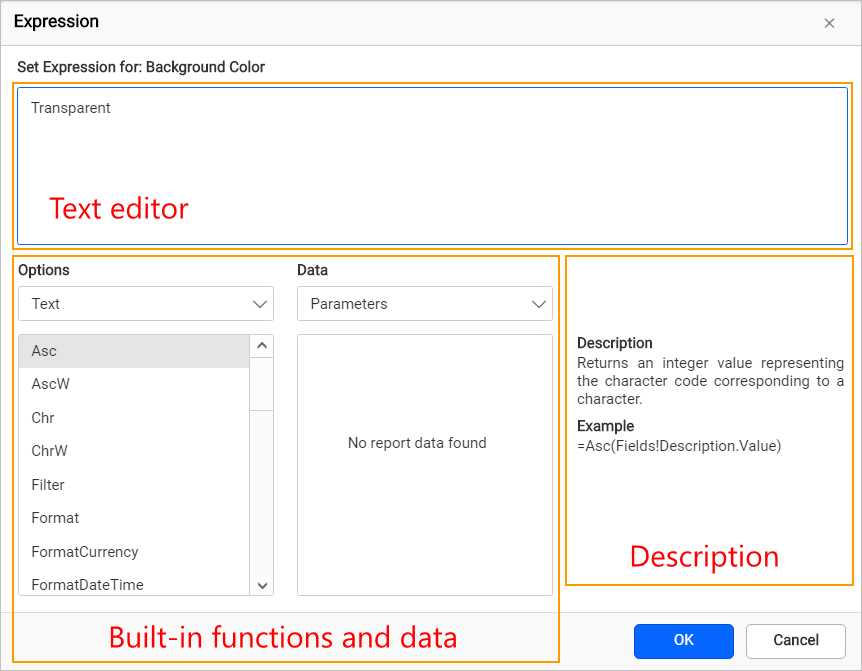Image resolution: width=862 pixels, height=671 pixels.
Task: Open the Text category dropdown
Action: 145,304
